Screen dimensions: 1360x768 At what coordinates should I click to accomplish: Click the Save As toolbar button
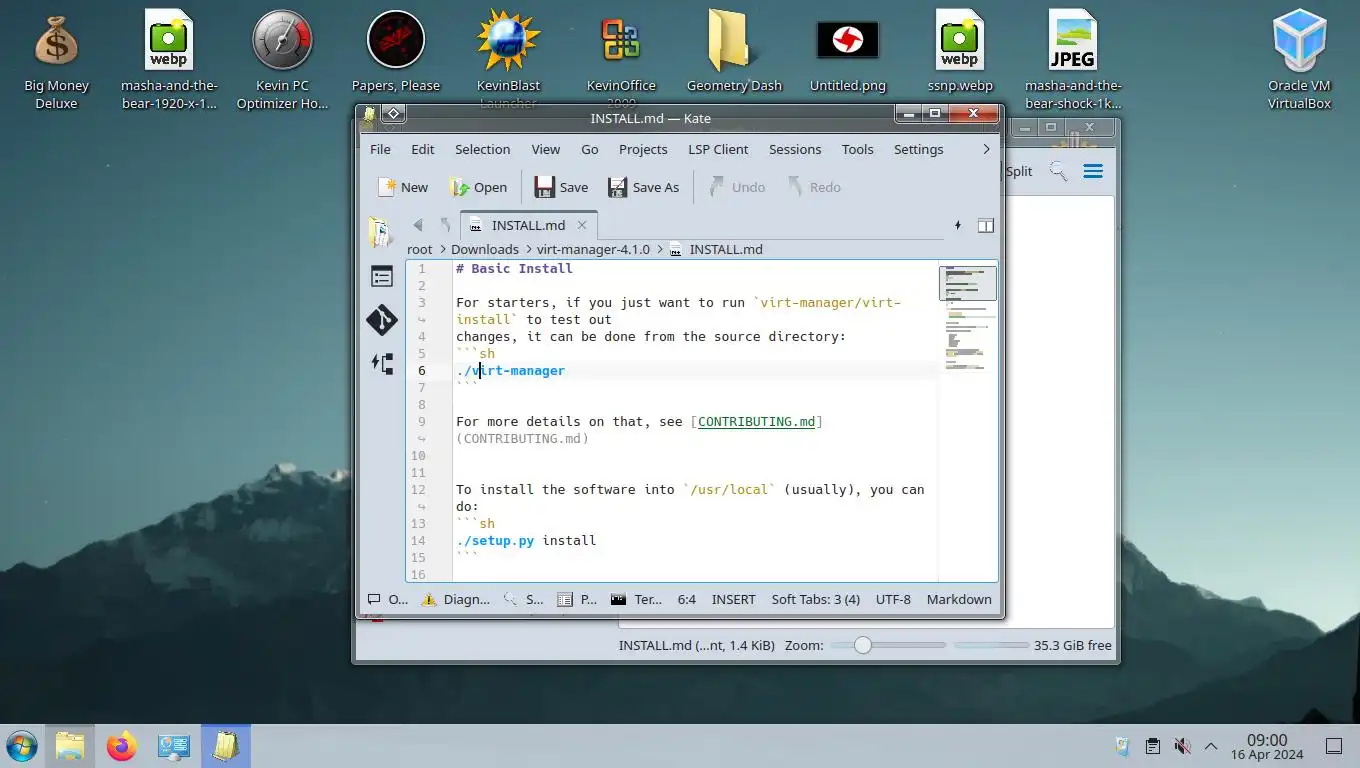coord(644,187)
